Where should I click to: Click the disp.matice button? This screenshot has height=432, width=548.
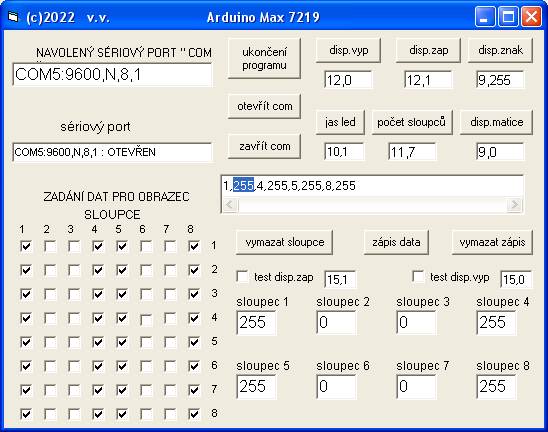pos(496,122)
